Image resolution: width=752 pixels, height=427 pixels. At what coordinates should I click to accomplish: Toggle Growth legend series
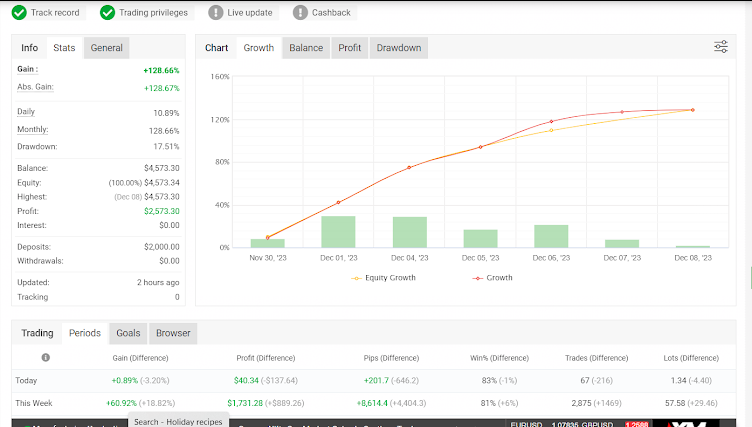pos(493,278)
